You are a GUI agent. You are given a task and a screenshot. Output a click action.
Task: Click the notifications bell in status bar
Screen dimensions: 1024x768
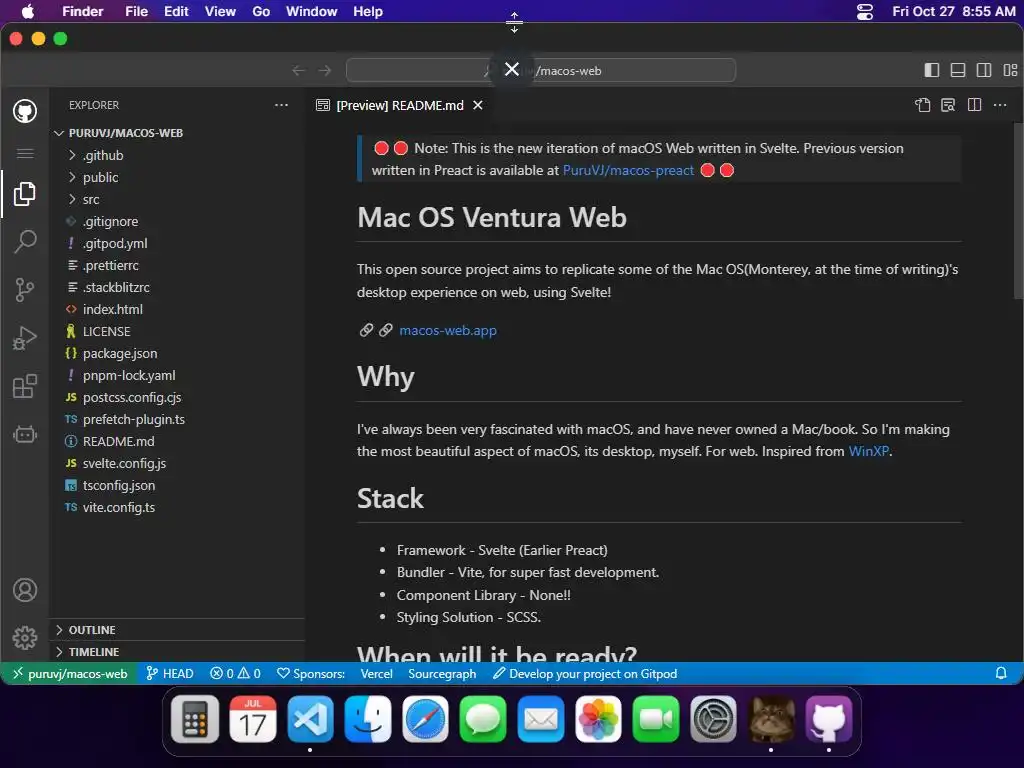pyautogui.click(x=1000, y=673)
